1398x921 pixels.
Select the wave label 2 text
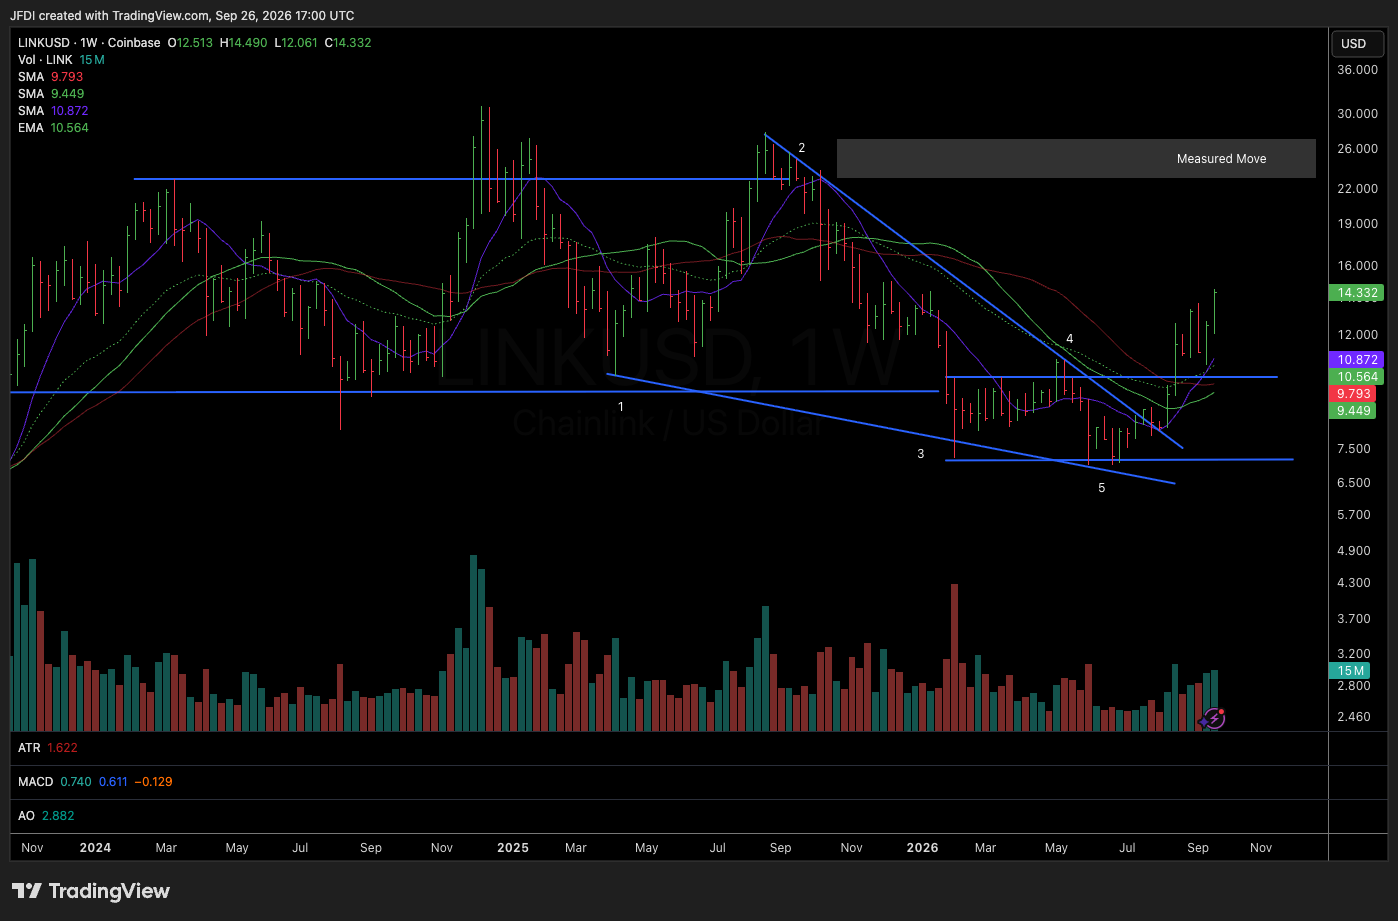click(802, 148)
